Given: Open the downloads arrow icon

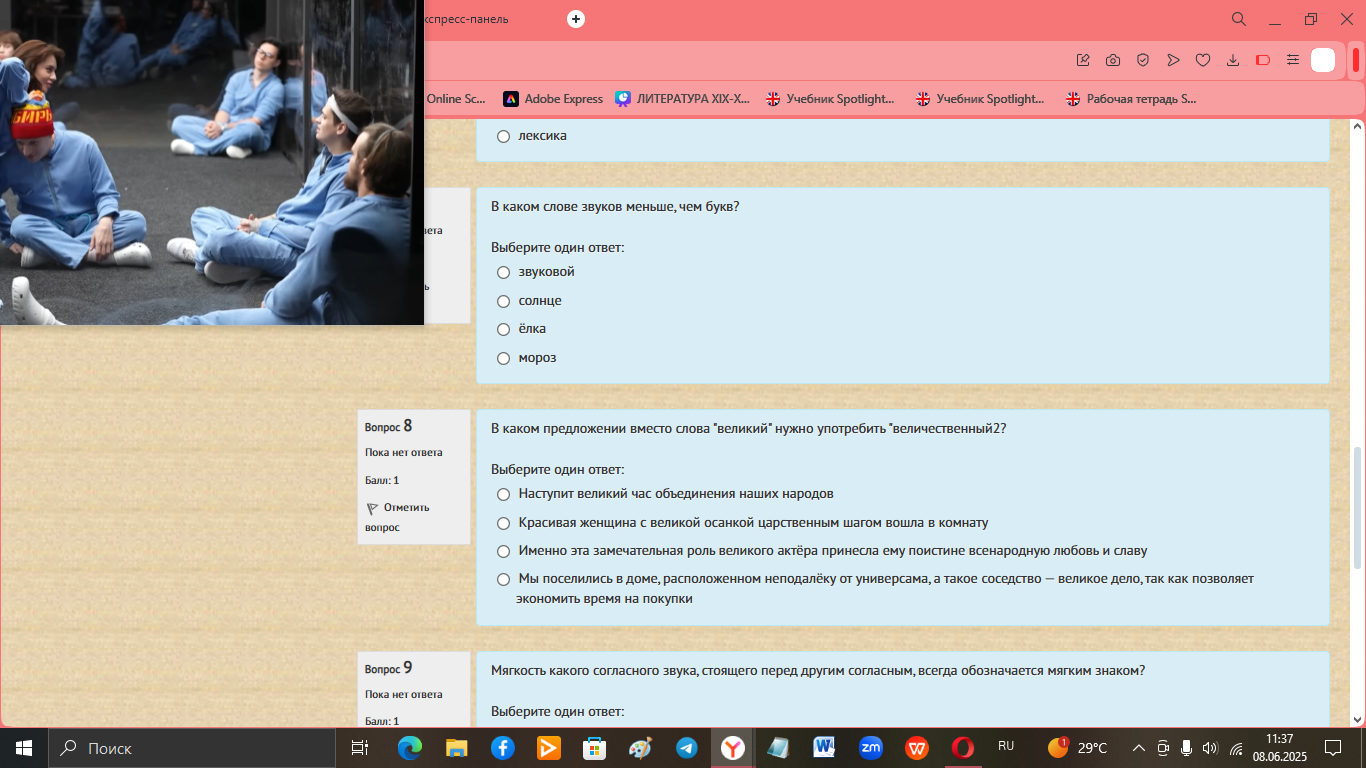Looking at the screenshot, I should 1233,60.
